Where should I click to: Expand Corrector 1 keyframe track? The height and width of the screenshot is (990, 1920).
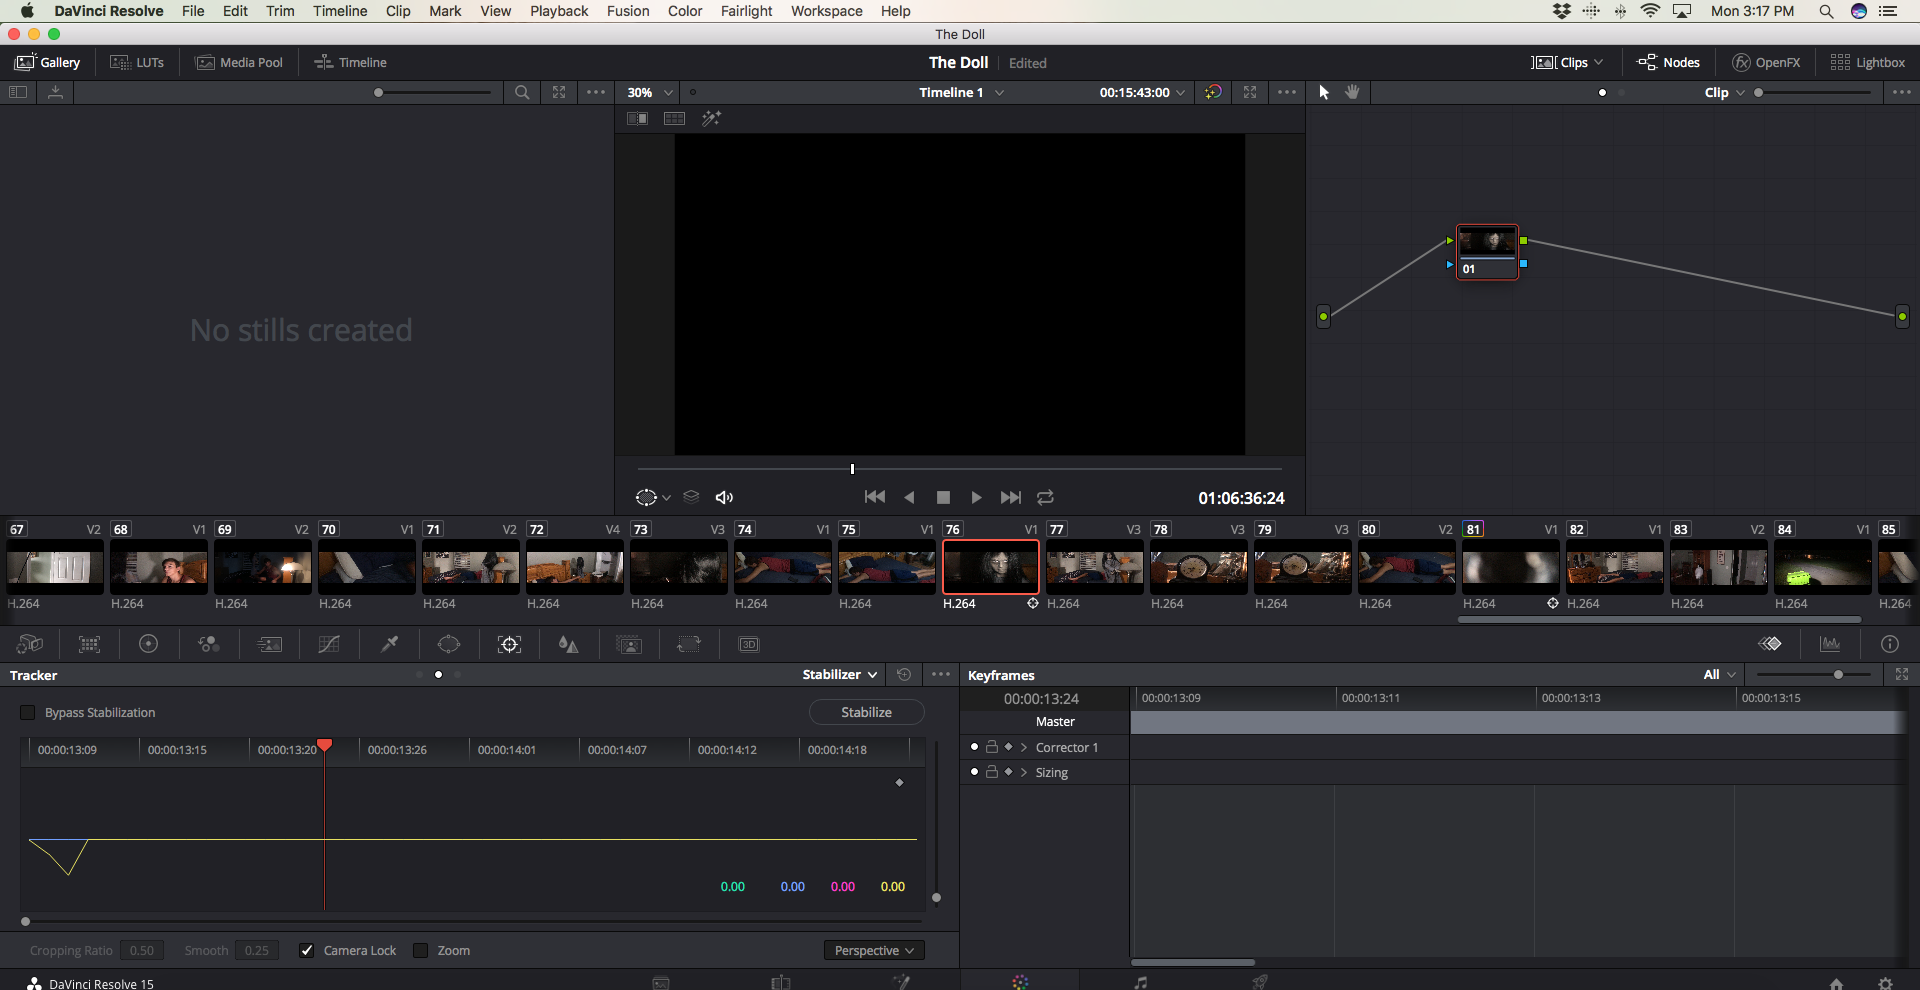point(1024,747)
